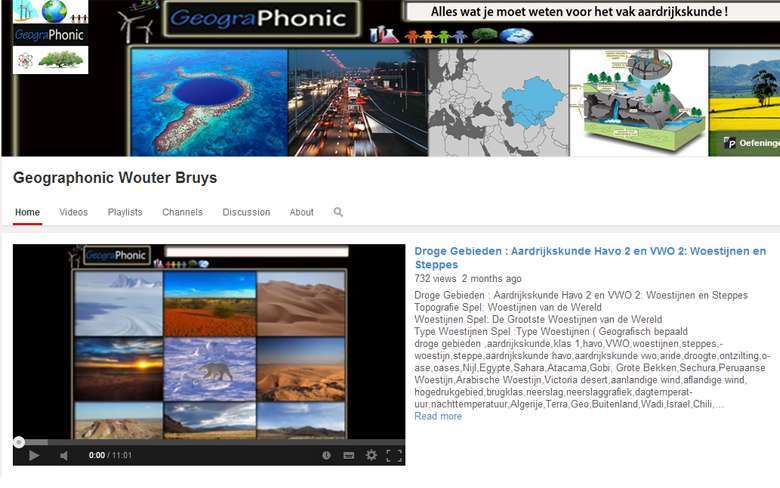Click the tree image in channel avatar
Screen dimensions: 780x488
pyautogui.click(x=61, y=60)
